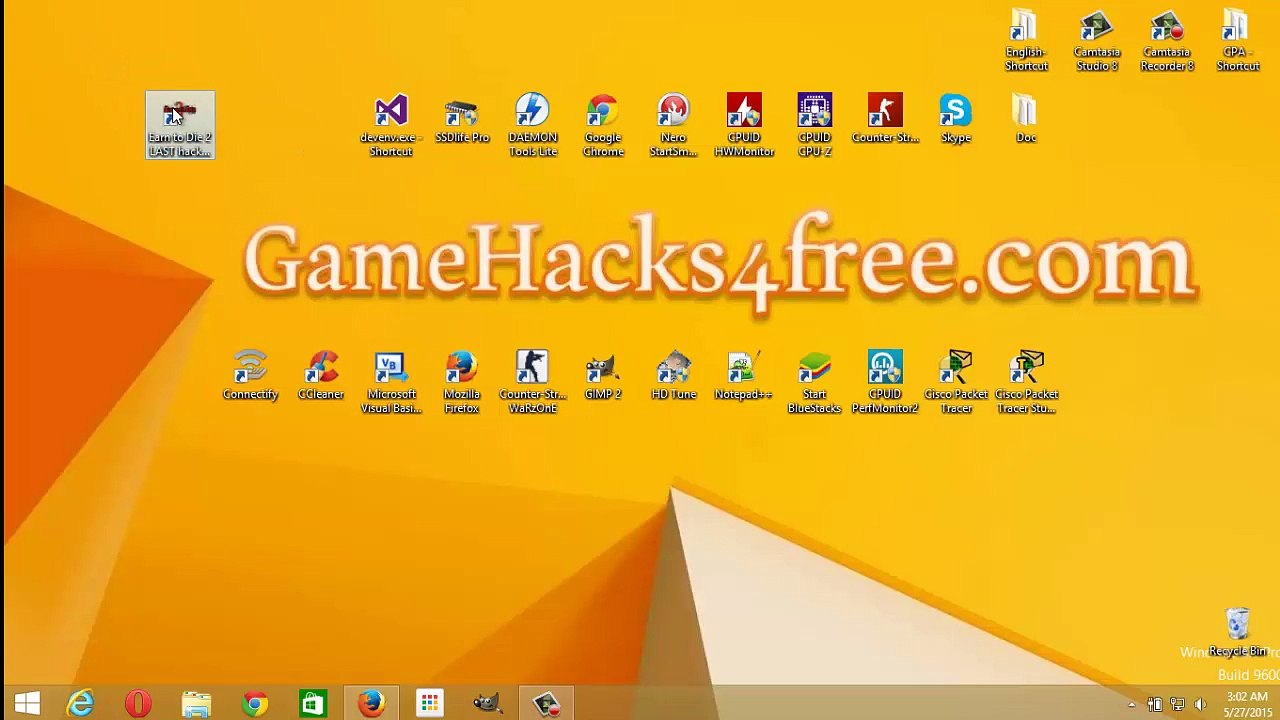
Task: Click the Nero StartSmart desktop icon
Action: pos(673,126)
